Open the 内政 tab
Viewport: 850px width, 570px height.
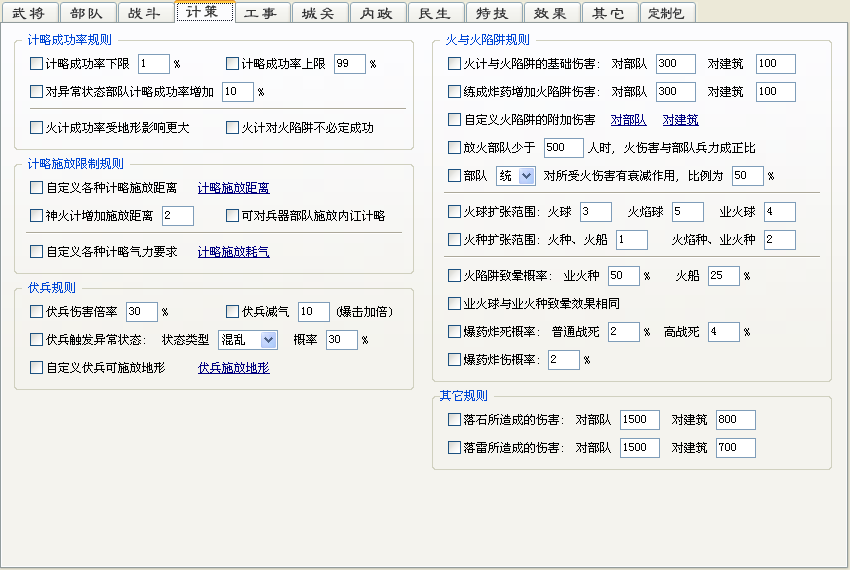click(x=377, y=12)
